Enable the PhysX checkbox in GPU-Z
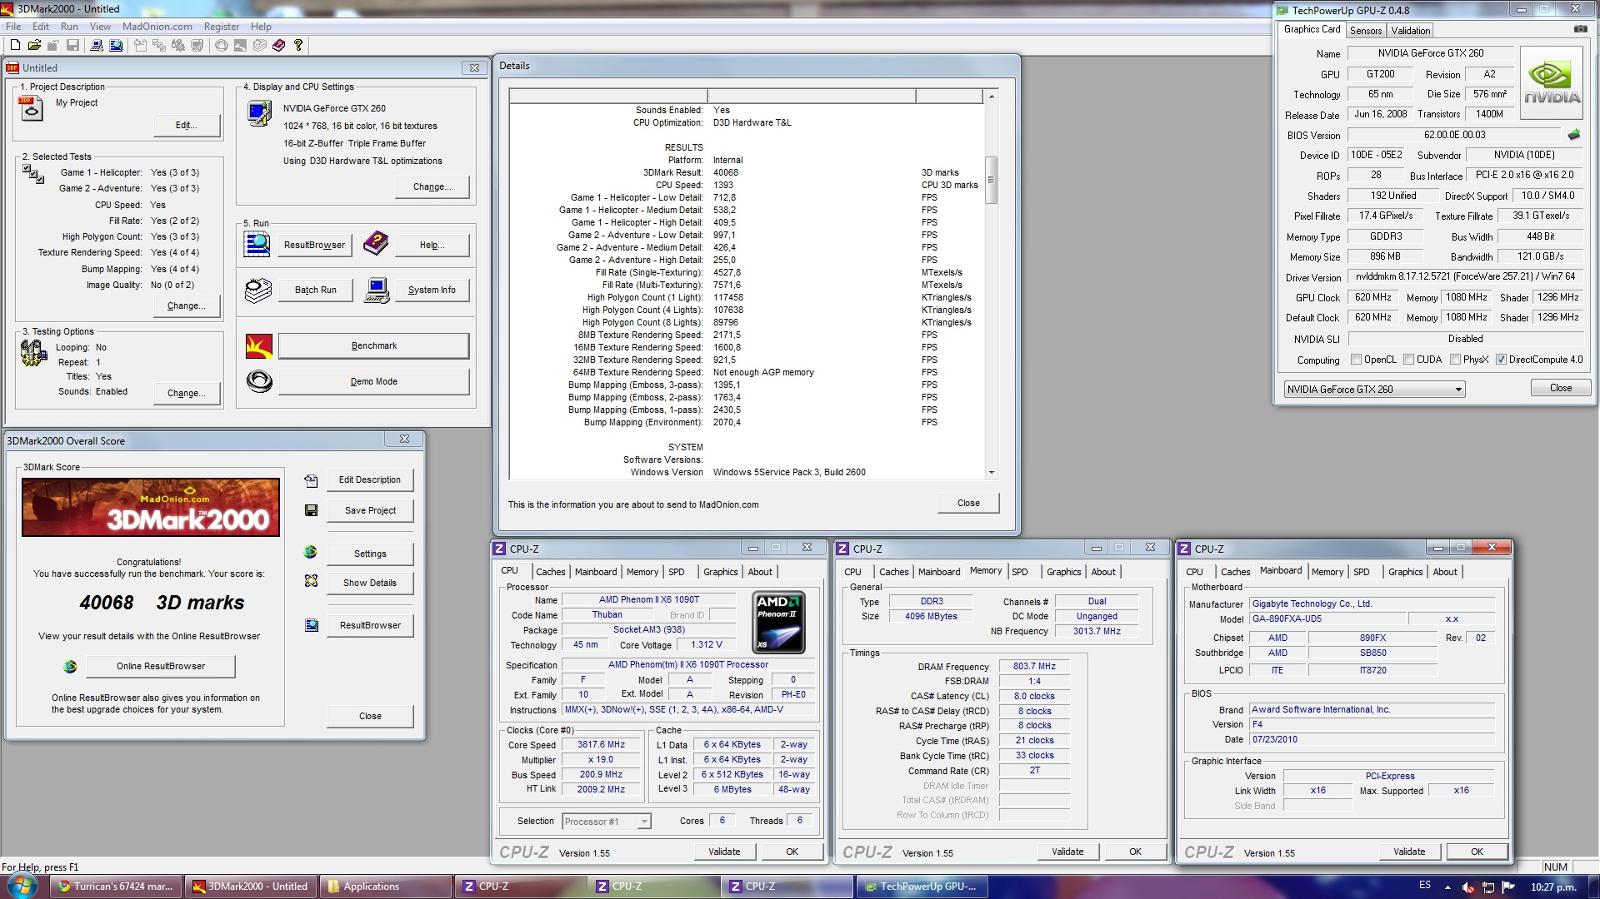 coord(1455,359)
